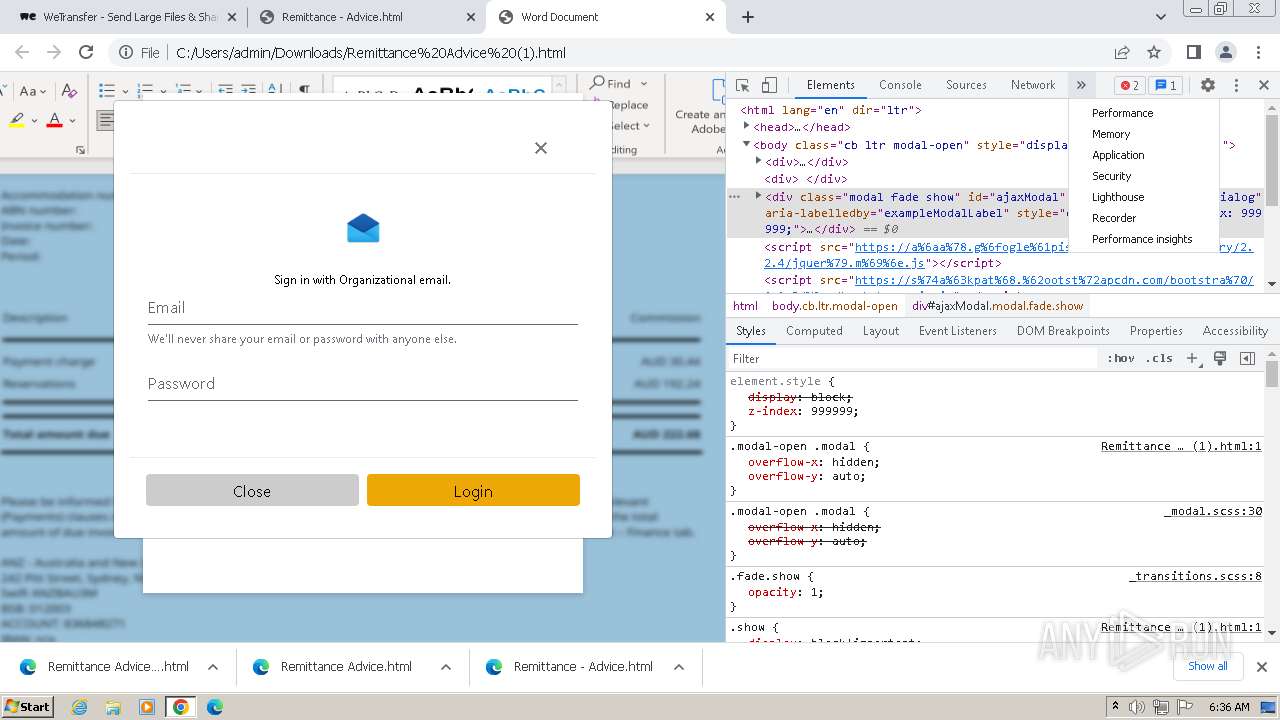The image size is (1280, 720).
Task: Choose Performance from the overflow menu
Action: tap(1122, 113)
